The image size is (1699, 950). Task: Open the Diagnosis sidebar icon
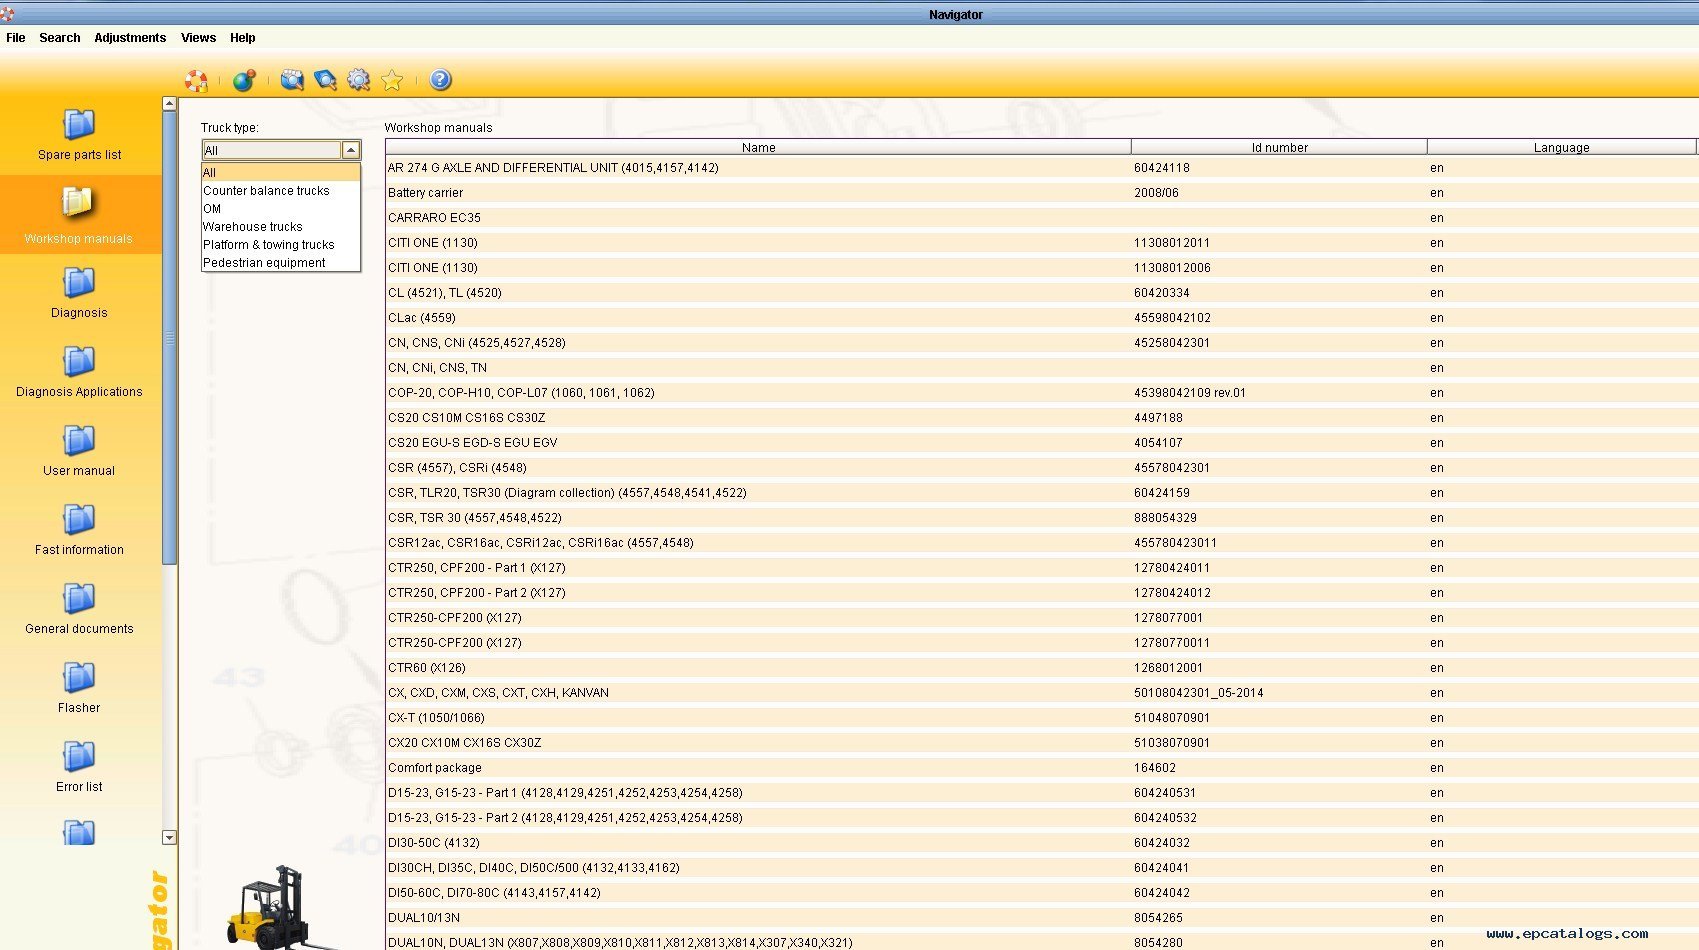[x=79, y=283]
